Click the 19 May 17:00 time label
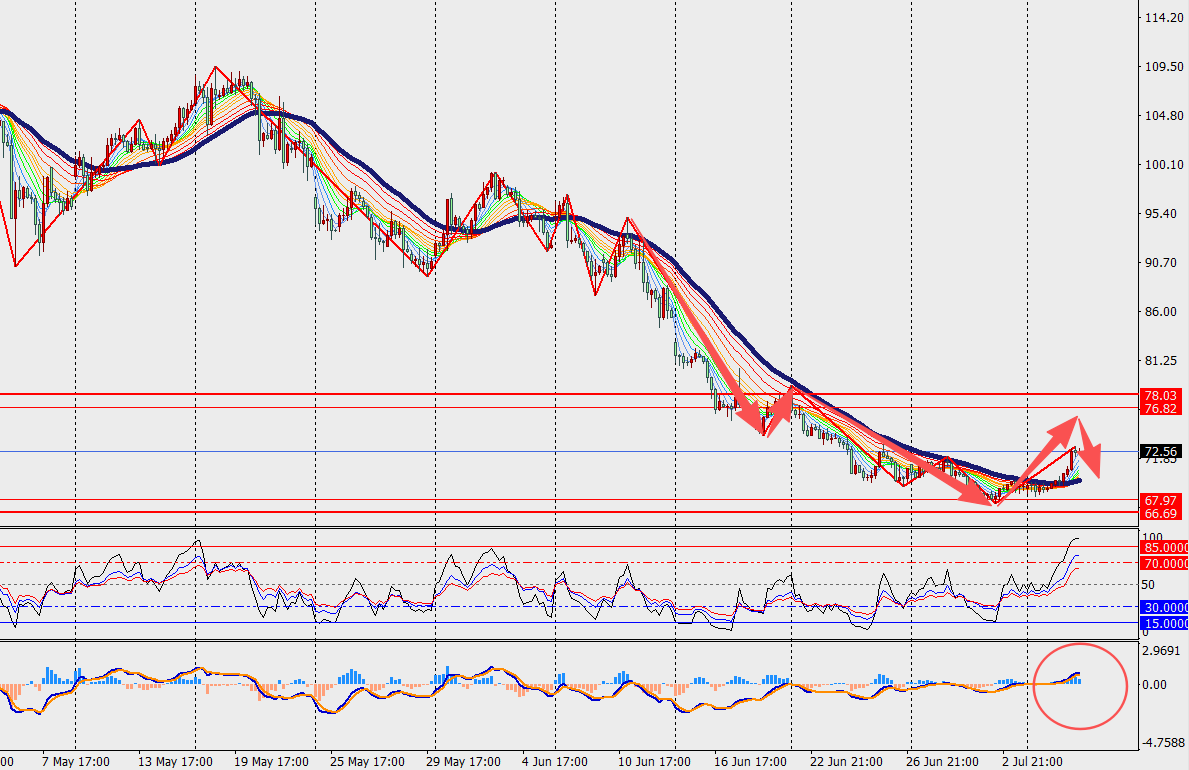1189x770 pixels. tap(271, 761)
